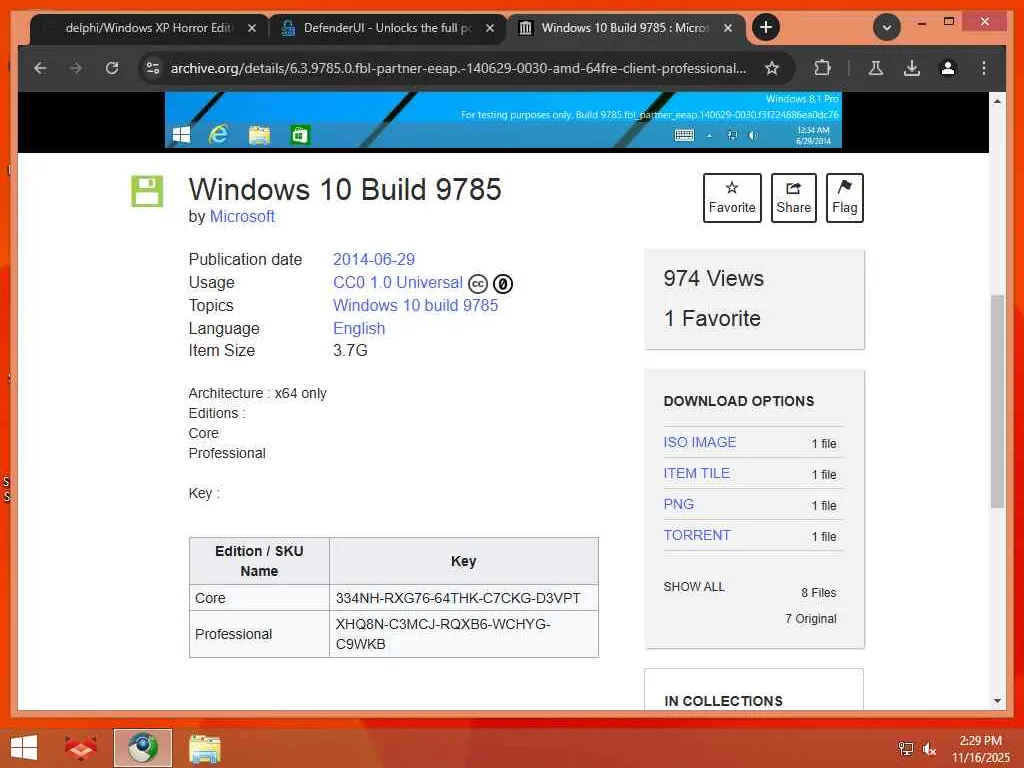Switch to the DefenderUI tab
Image resolution: width=1024 pixels, height=768 pixels.
coord(387,28)
